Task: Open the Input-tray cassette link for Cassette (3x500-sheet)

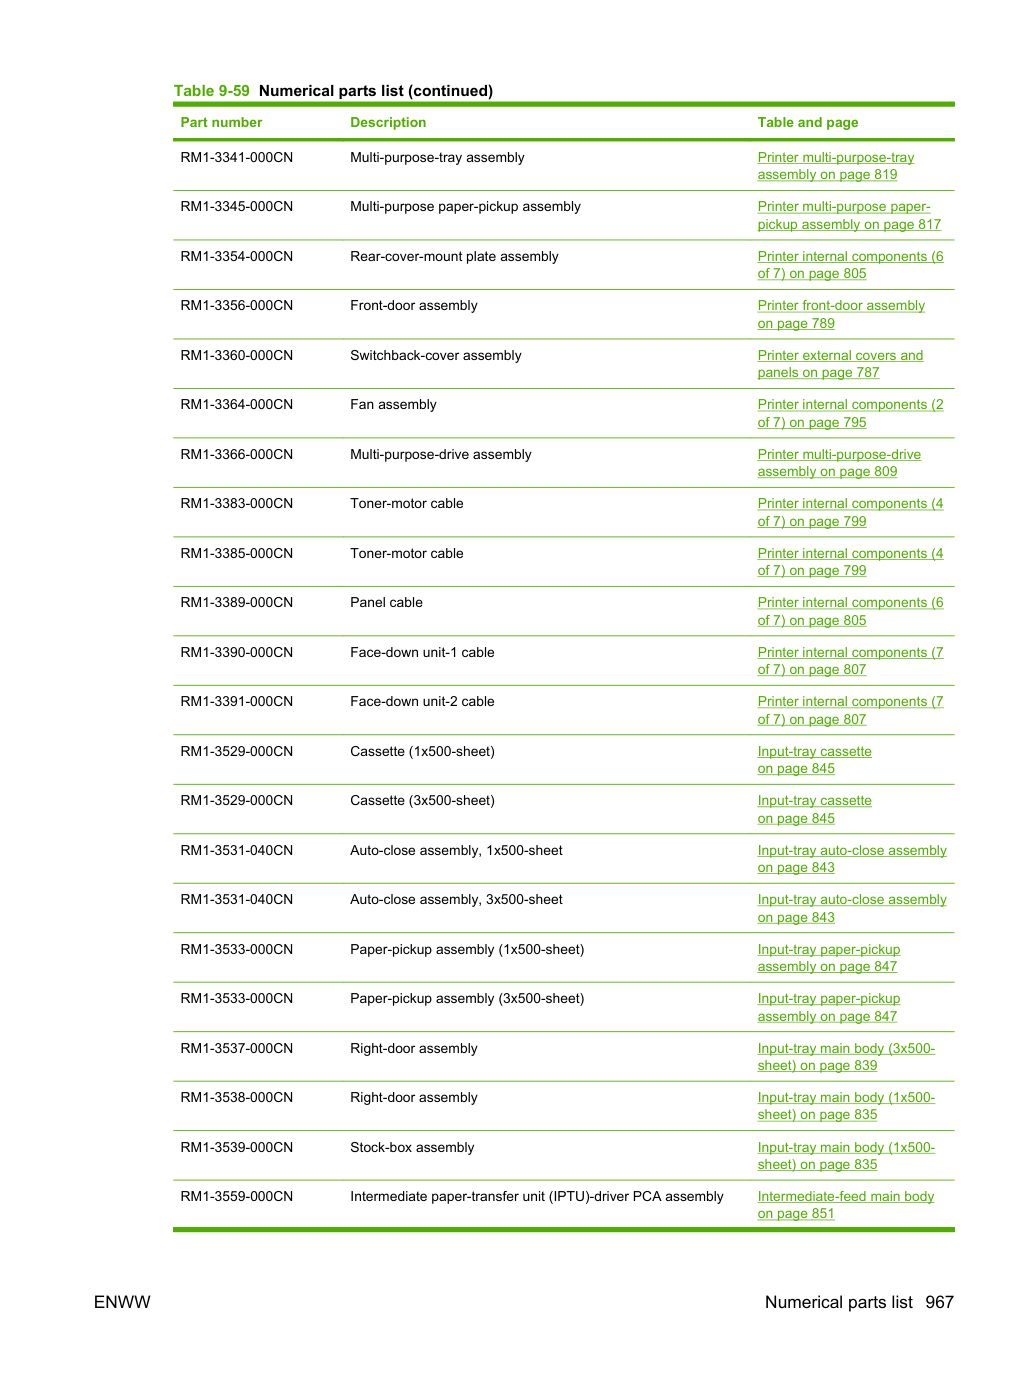Action: tap(814, 810)
